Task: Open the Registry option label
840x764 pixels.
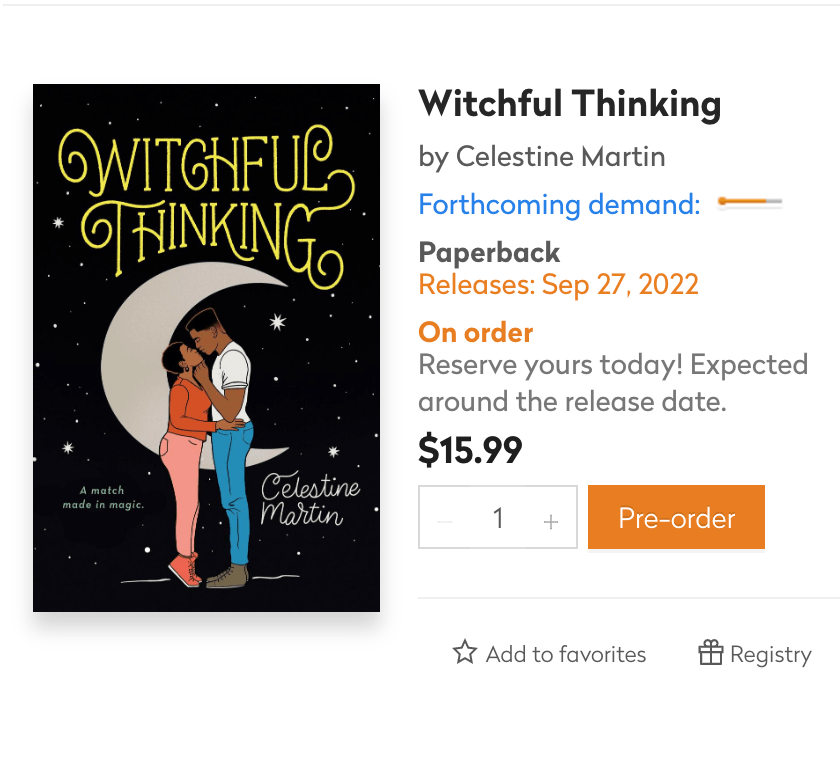Action: click(770, 655)
